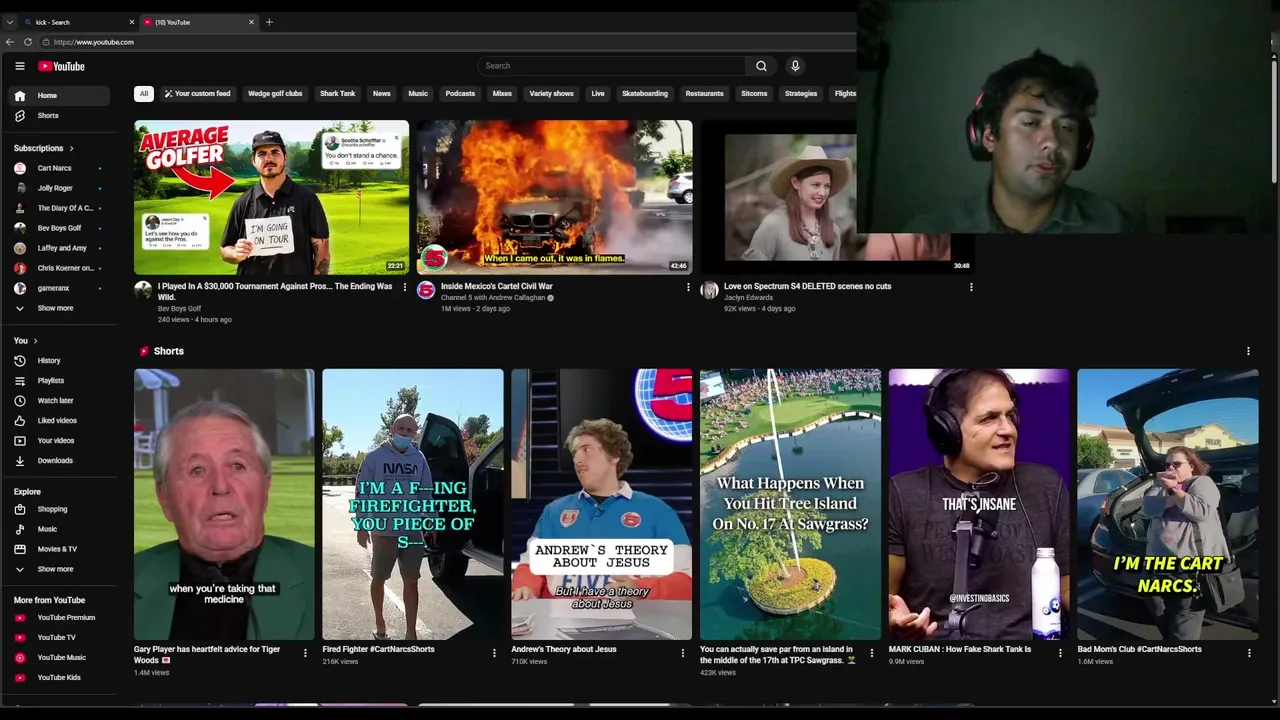Open options for Fired Fighter short

(x=494, y=653)
